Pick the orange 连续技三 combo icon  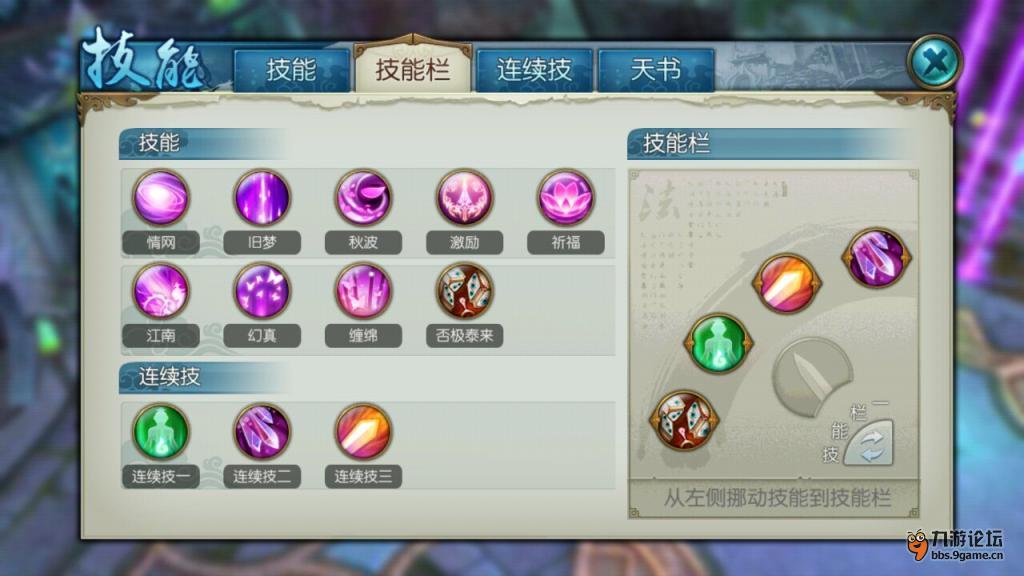click(x=363, y=432)
